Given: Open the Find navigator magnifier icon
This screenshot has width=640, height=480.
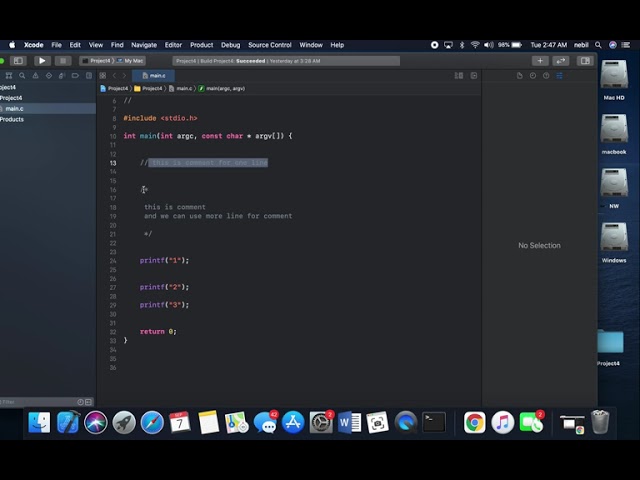Looking at the screenshot, I should point(22,76).
